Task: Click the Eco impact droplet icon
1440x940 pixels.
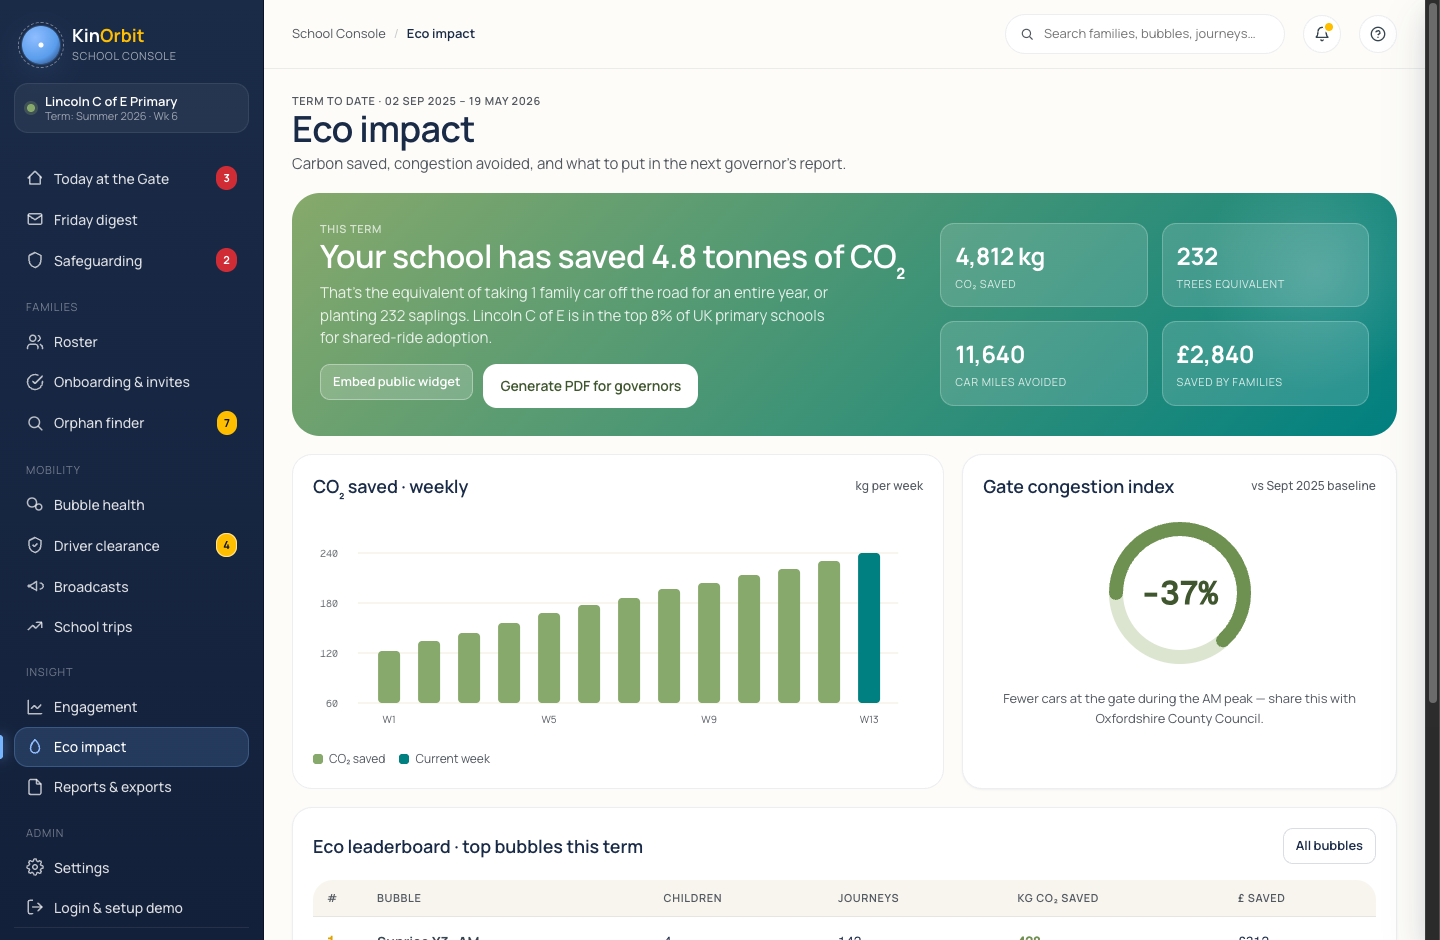Action: click(x=35, y=747)
